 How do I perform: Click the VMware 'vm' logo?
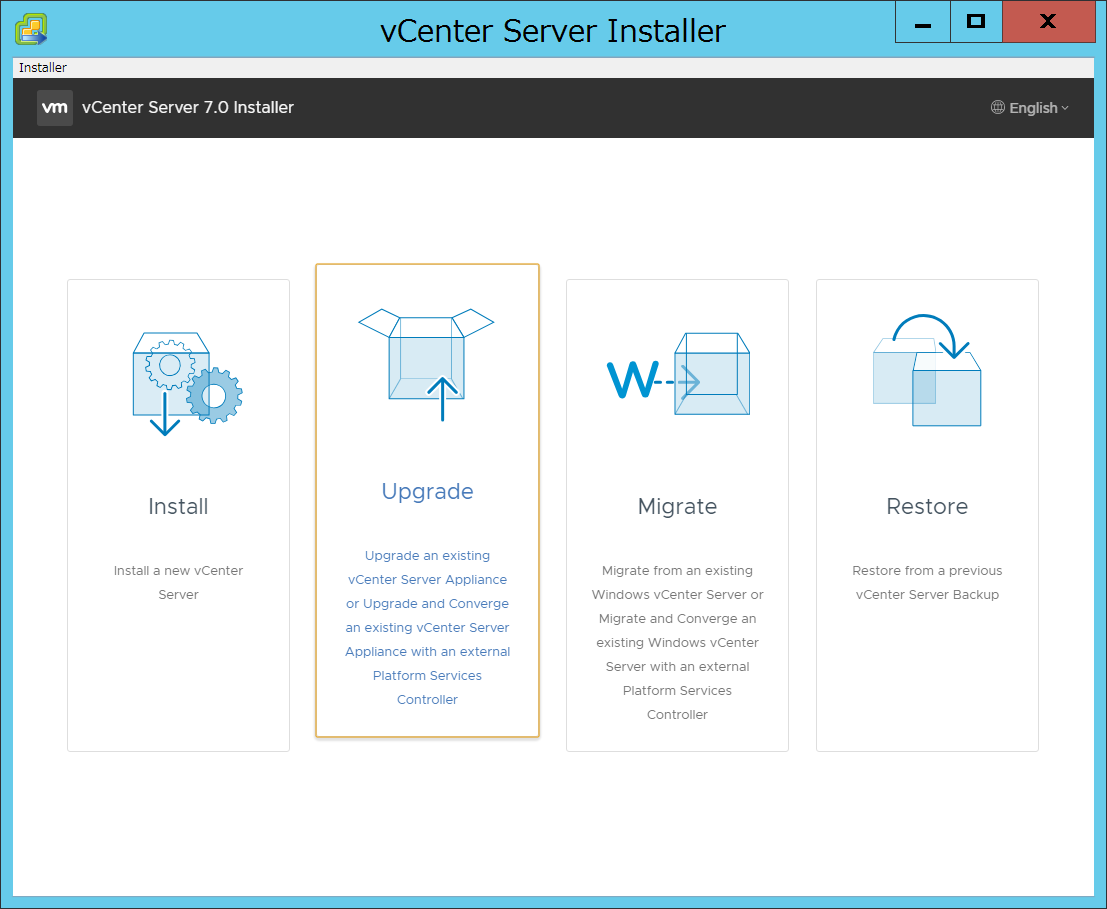(x=55, y=108)
